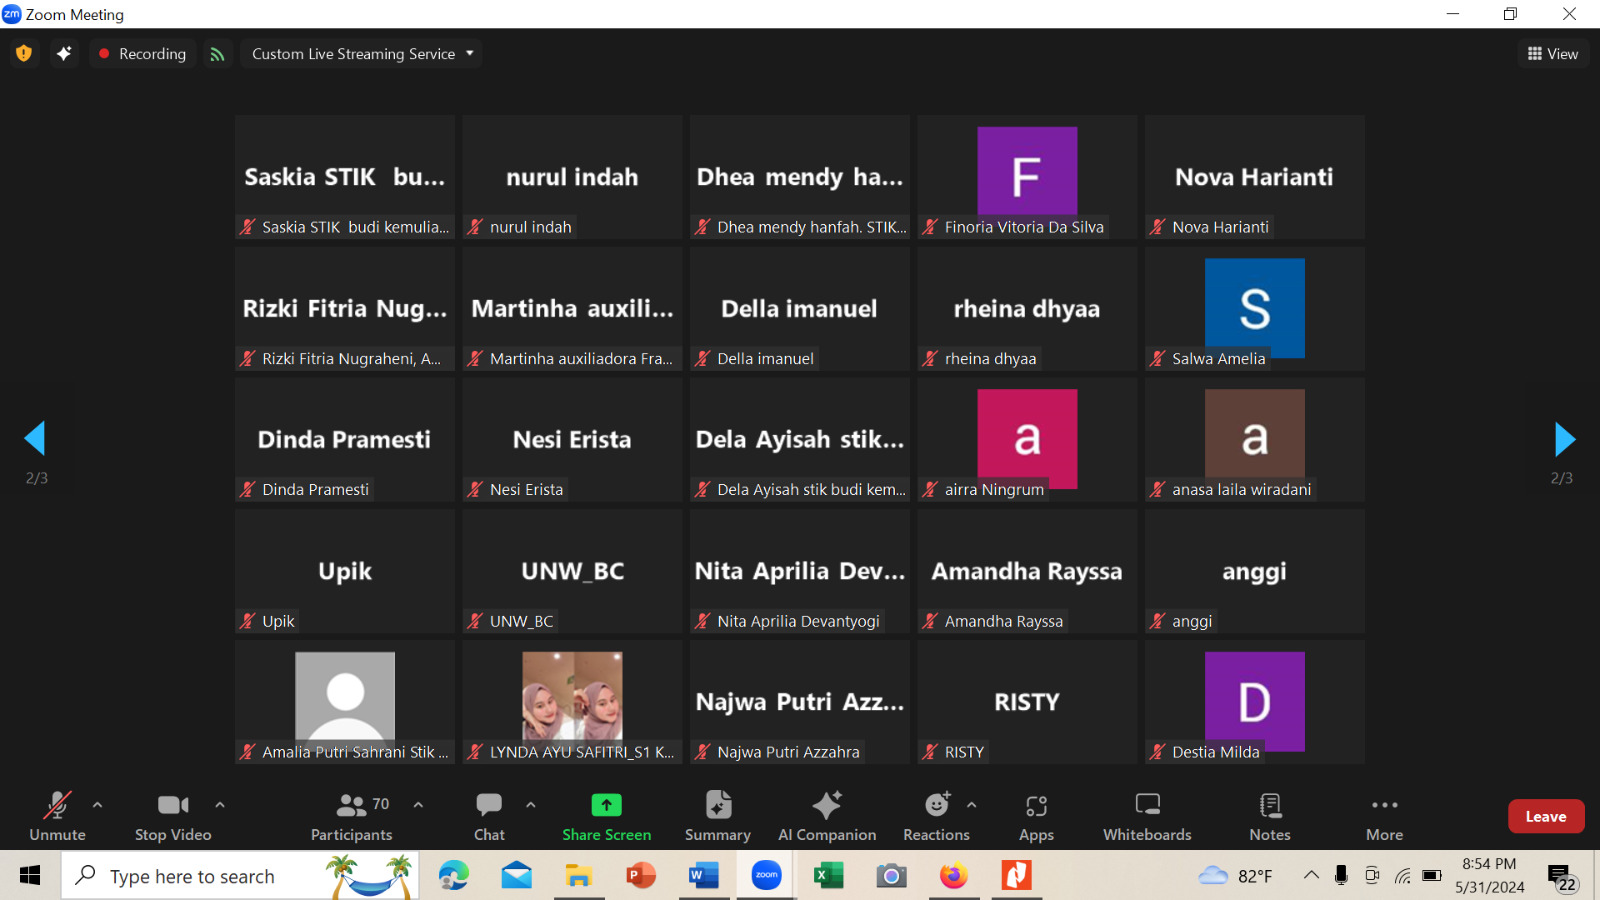Image resolution: width=1600 pixels, height=900 pixels.
Task: Open Whiteboards
Action: (x=1147, y=816)
